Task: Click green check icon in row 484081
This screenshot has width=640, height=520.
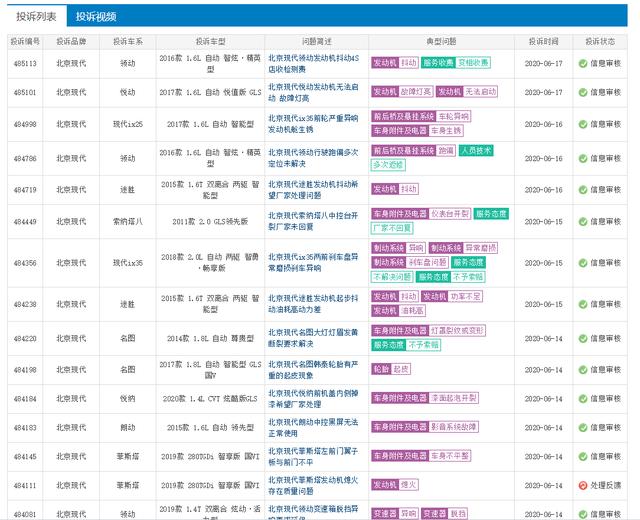Action: (x=583, y=514)
